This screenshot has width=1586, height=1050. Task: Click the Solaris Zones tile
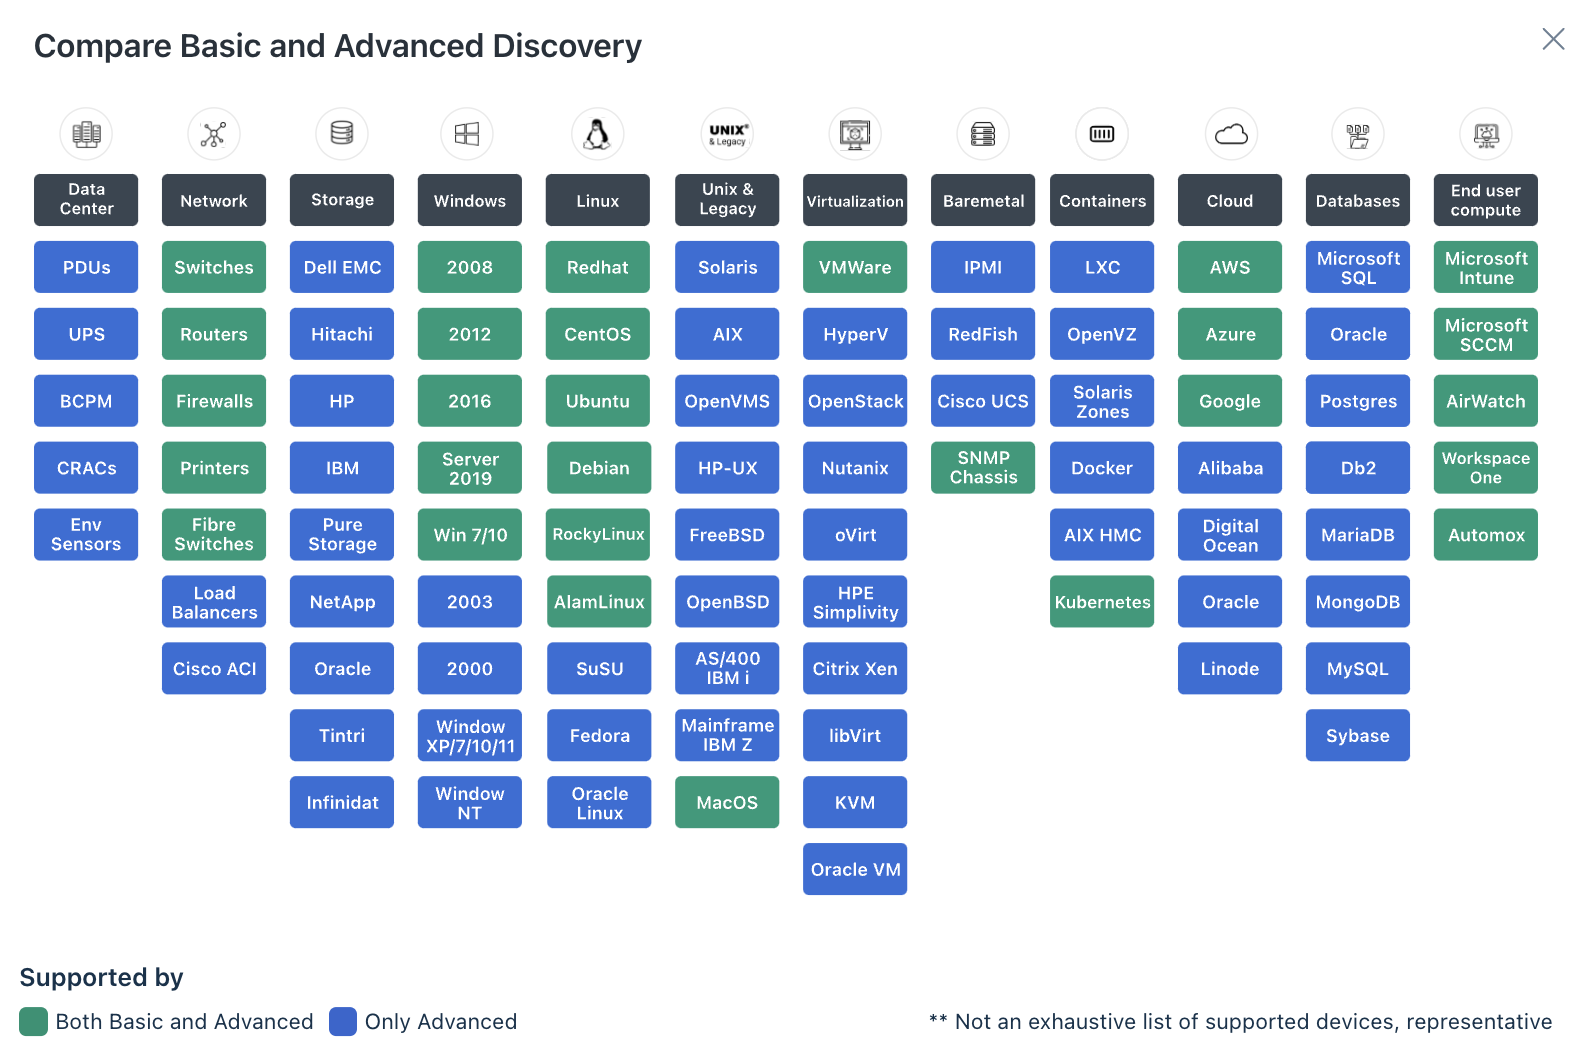pyautogui.click(x=1102, y=401)
